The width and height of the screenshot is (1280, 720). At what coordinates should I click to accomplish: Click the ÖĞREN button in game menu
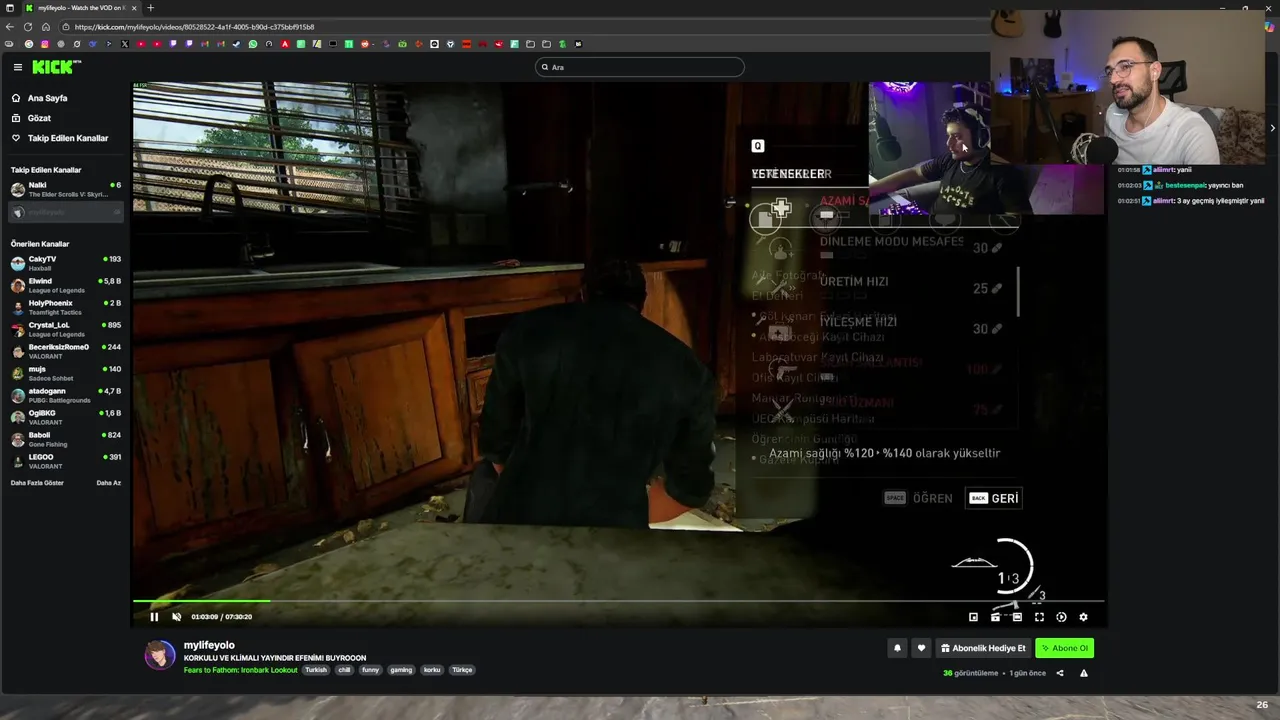(x=919, y=498)
